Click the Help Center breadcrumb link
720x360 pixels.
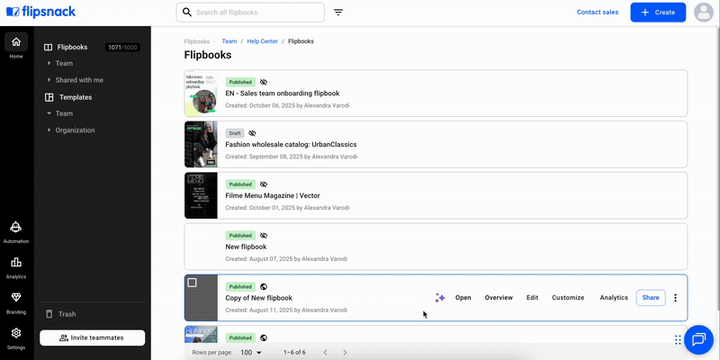(262, 41)
